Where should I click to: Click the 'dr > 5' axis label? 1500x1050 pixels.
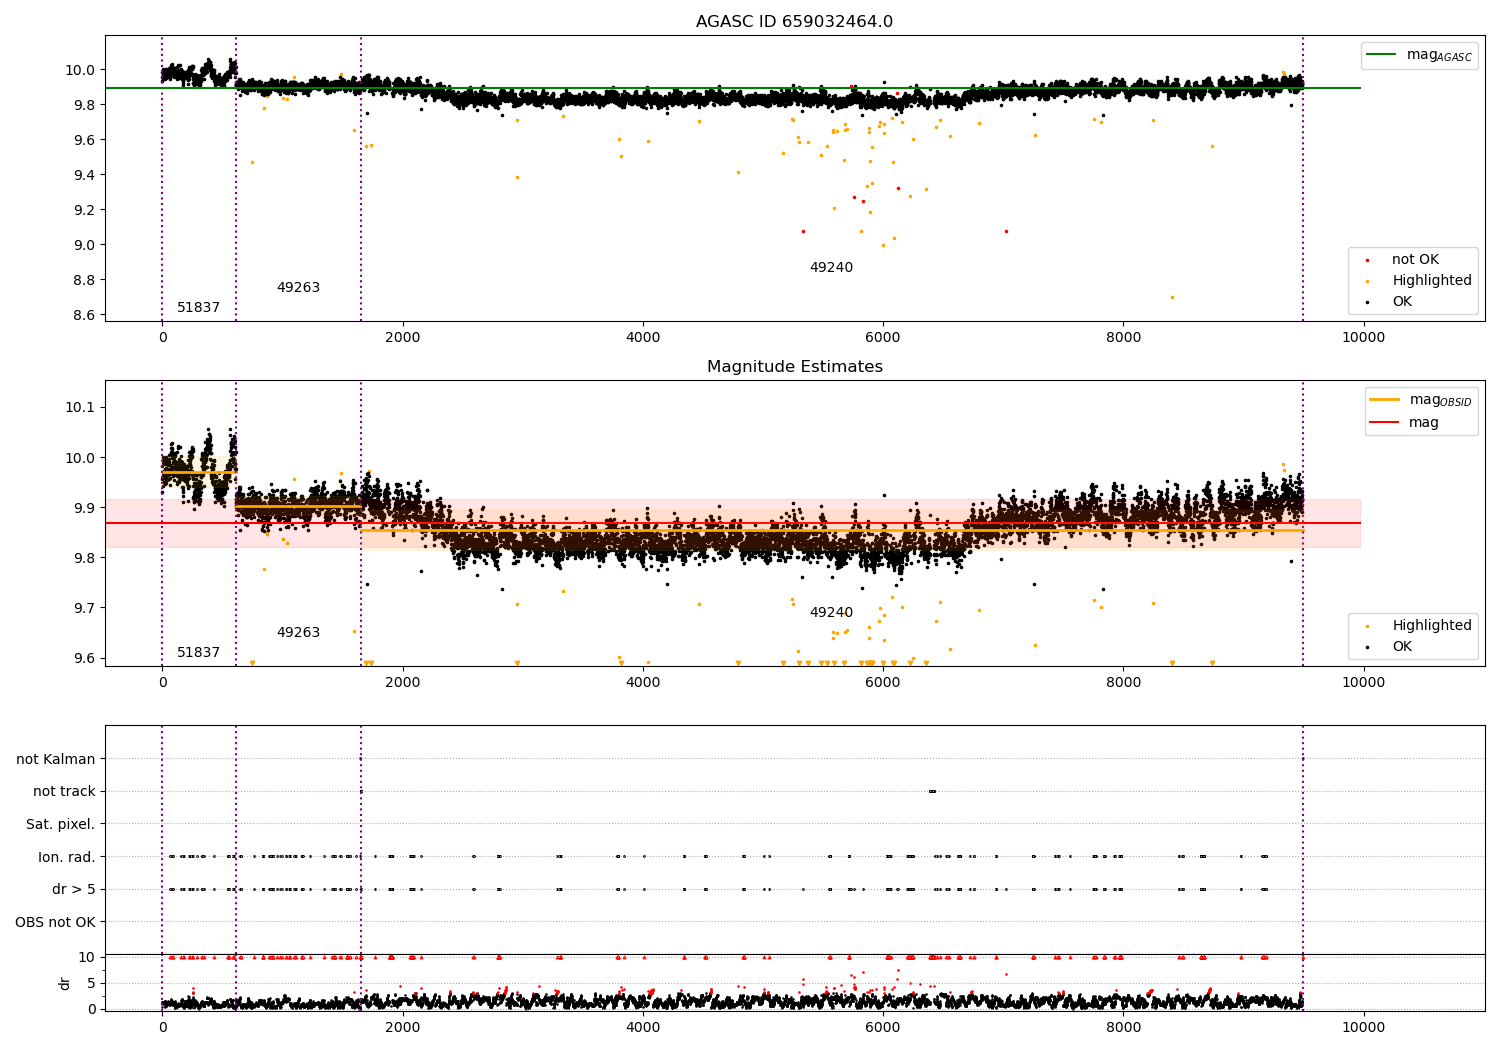[x=74, y=889]
